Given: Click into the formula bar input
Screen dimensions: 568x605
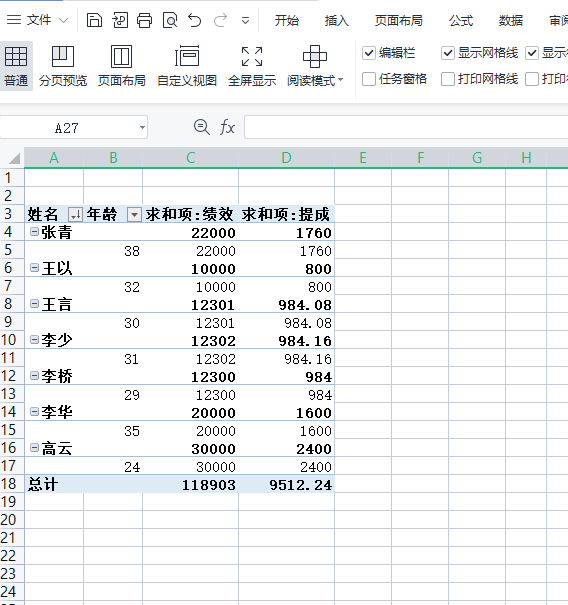Looking at the screenshot, I should click(x=406, y=127).
